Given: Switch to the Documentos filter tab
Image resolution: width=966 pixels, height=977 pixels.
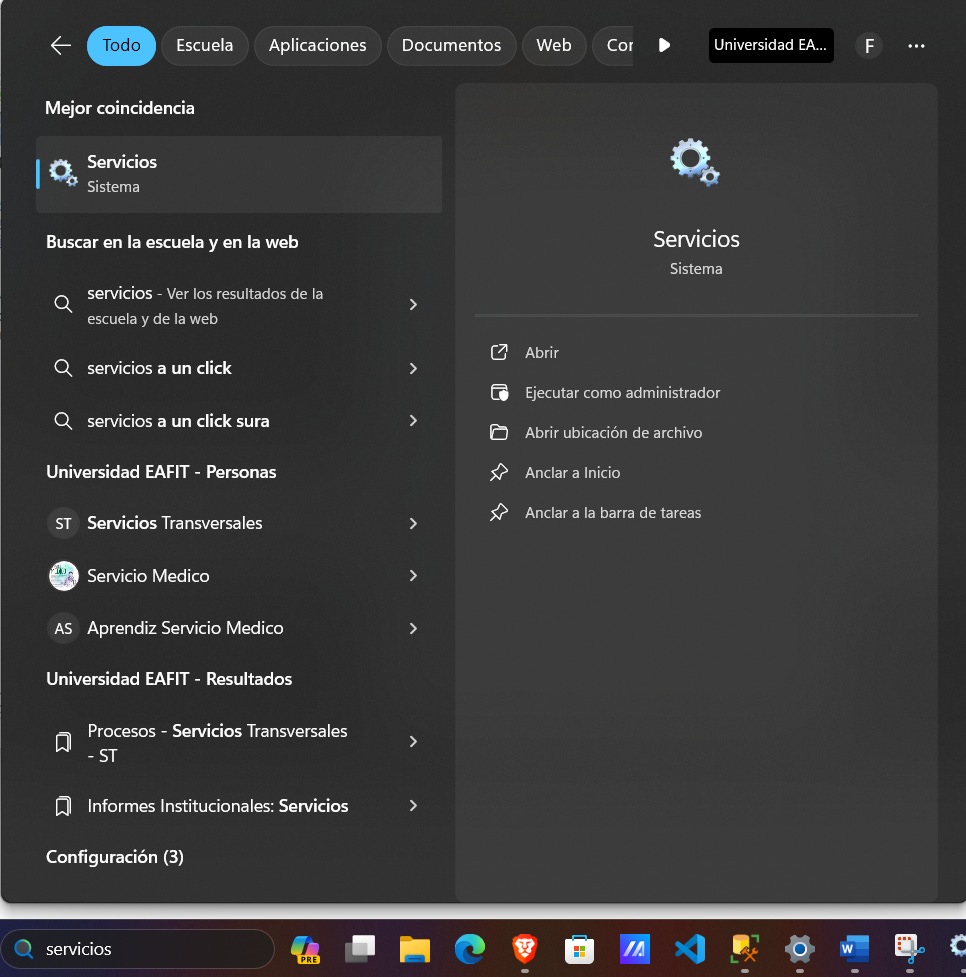Looking at the screenshot, I should pyautogui.click(x=451, y=45).
